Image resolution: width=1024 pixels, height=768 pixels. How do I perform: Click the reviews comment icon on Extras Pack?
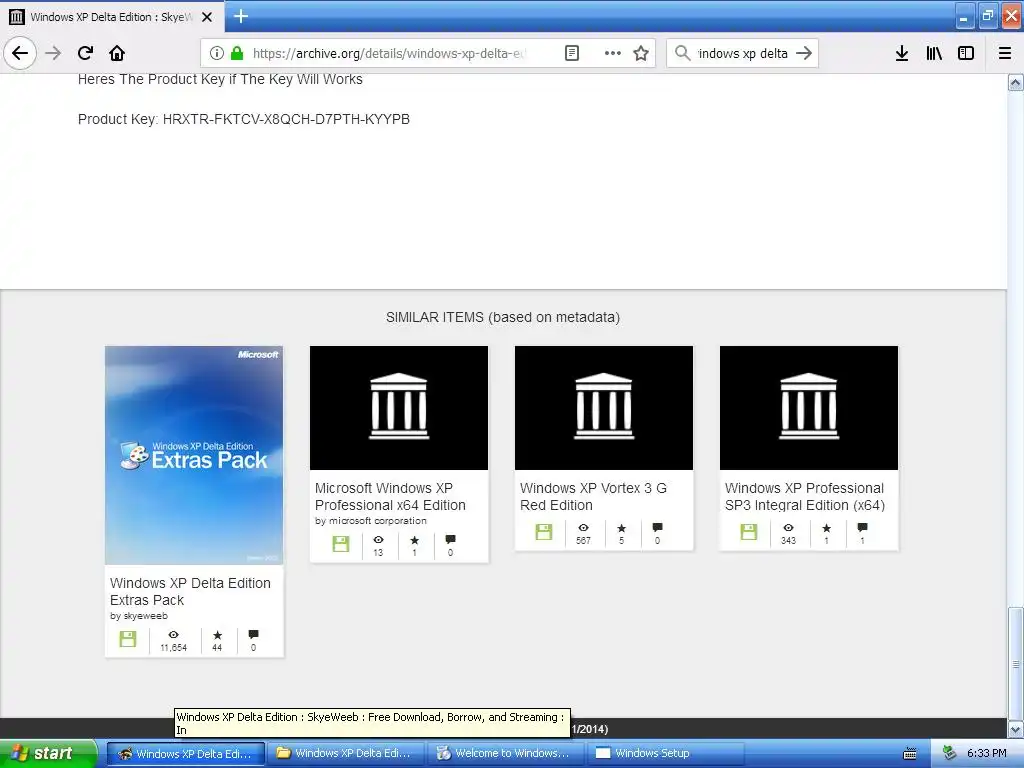coord(253,634)
